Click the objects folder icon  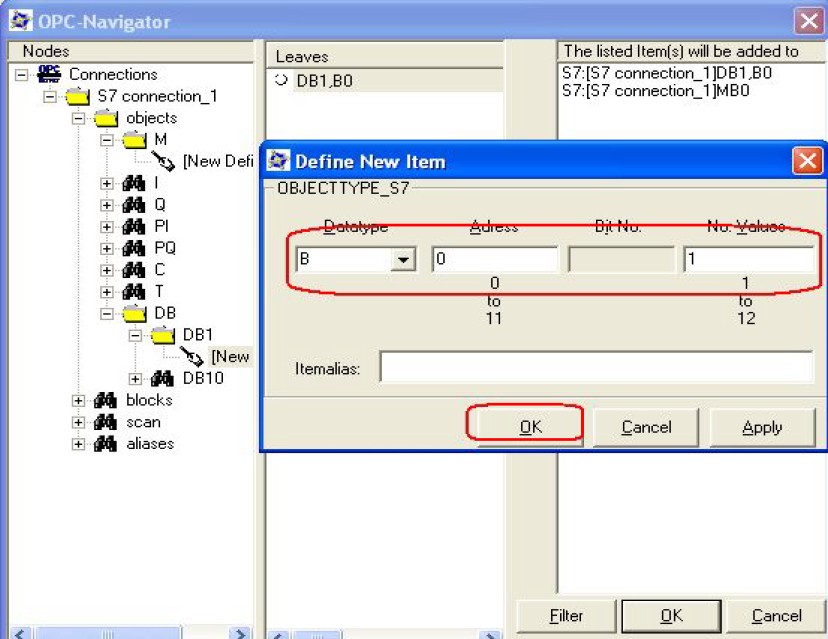click(x=106, y=118)
